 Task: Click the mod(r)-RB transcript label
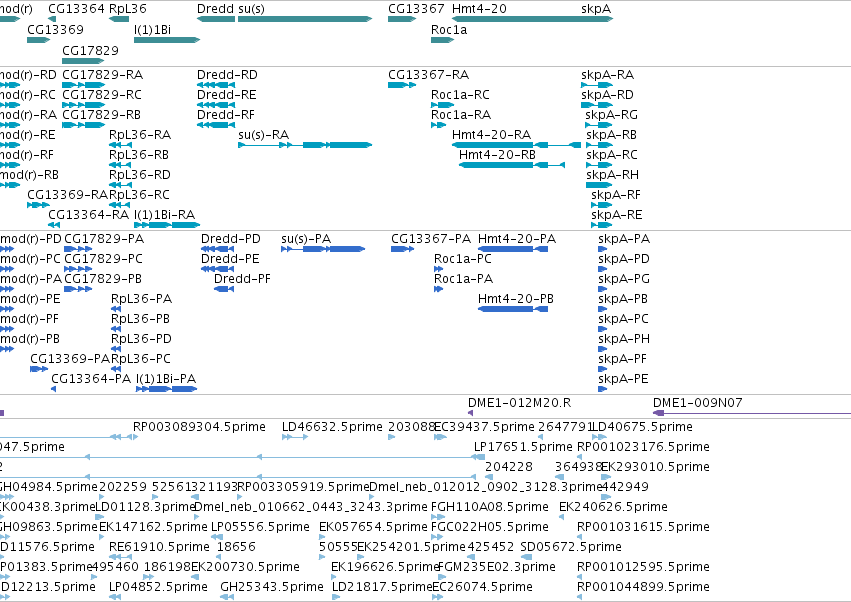coord(29,175)
